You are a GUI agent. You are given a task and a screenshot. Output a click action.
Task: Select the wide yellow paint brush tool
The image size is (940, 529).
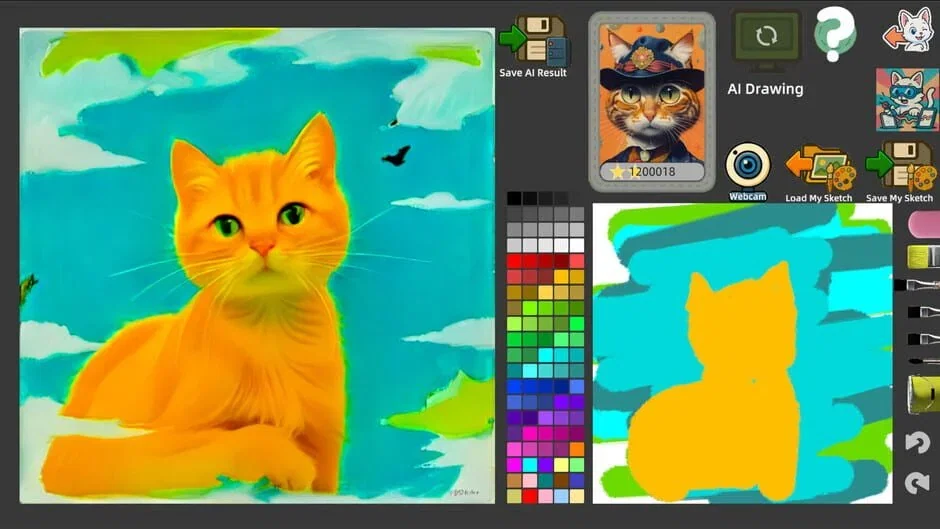pos(923,257)
